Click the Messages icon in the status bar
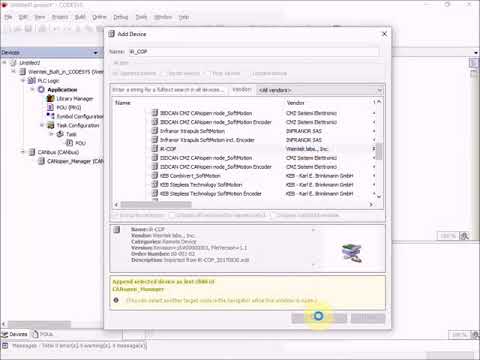 pyautogui.click(x=5, y=346)
